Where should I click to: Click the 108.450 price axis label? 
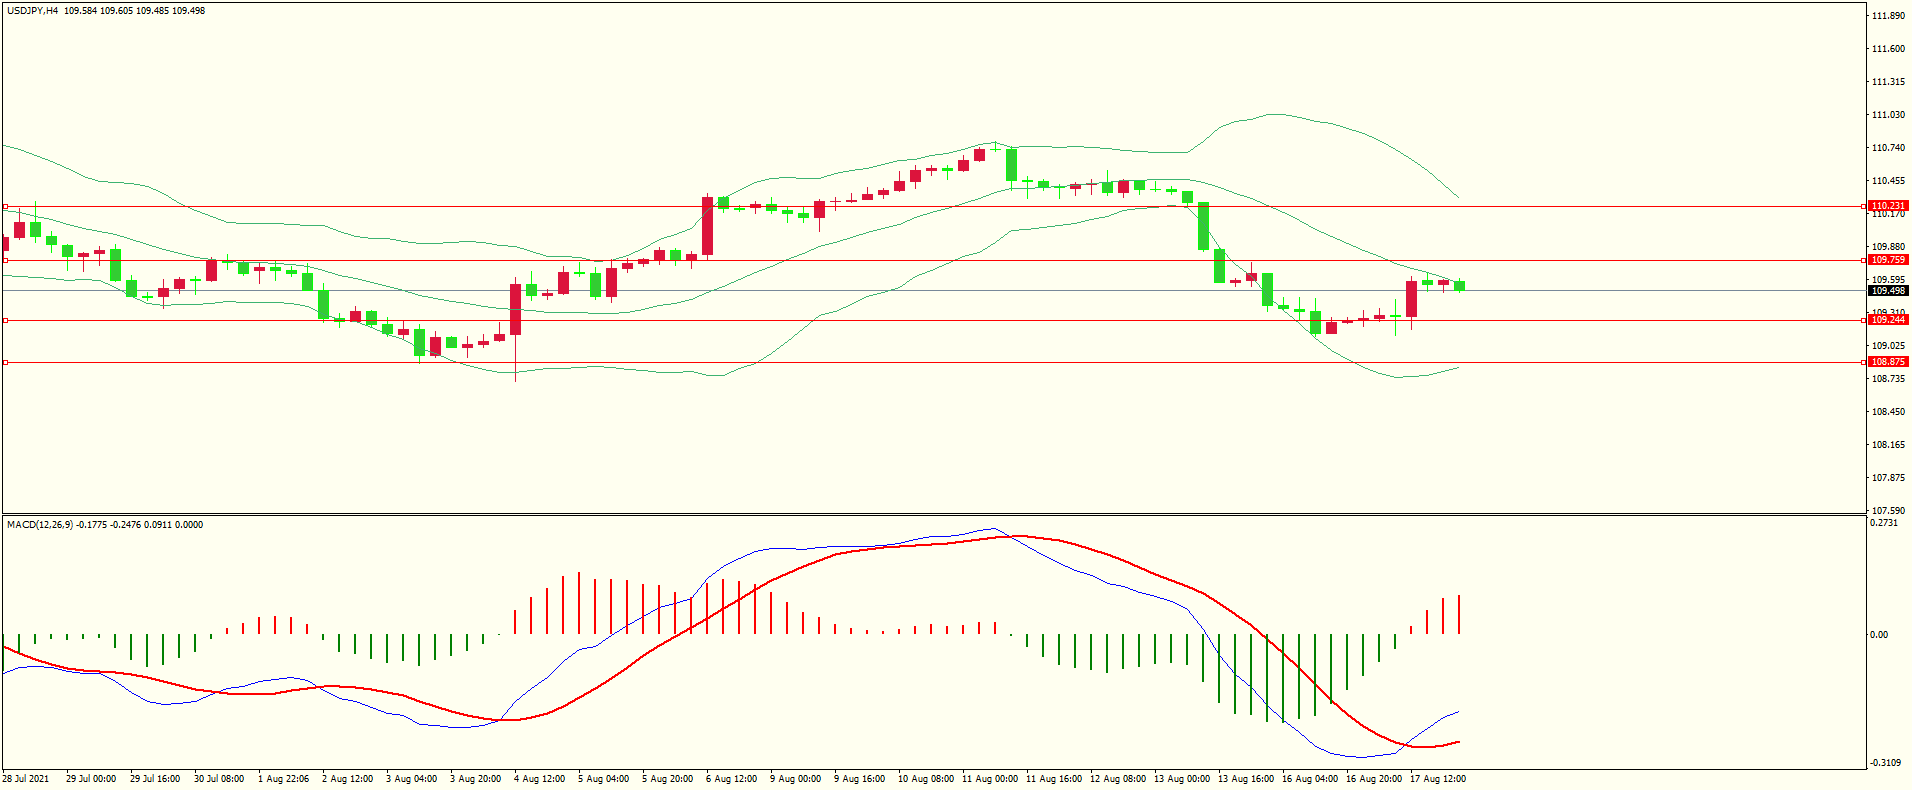pyautogui.click(x=1888, y=412)
